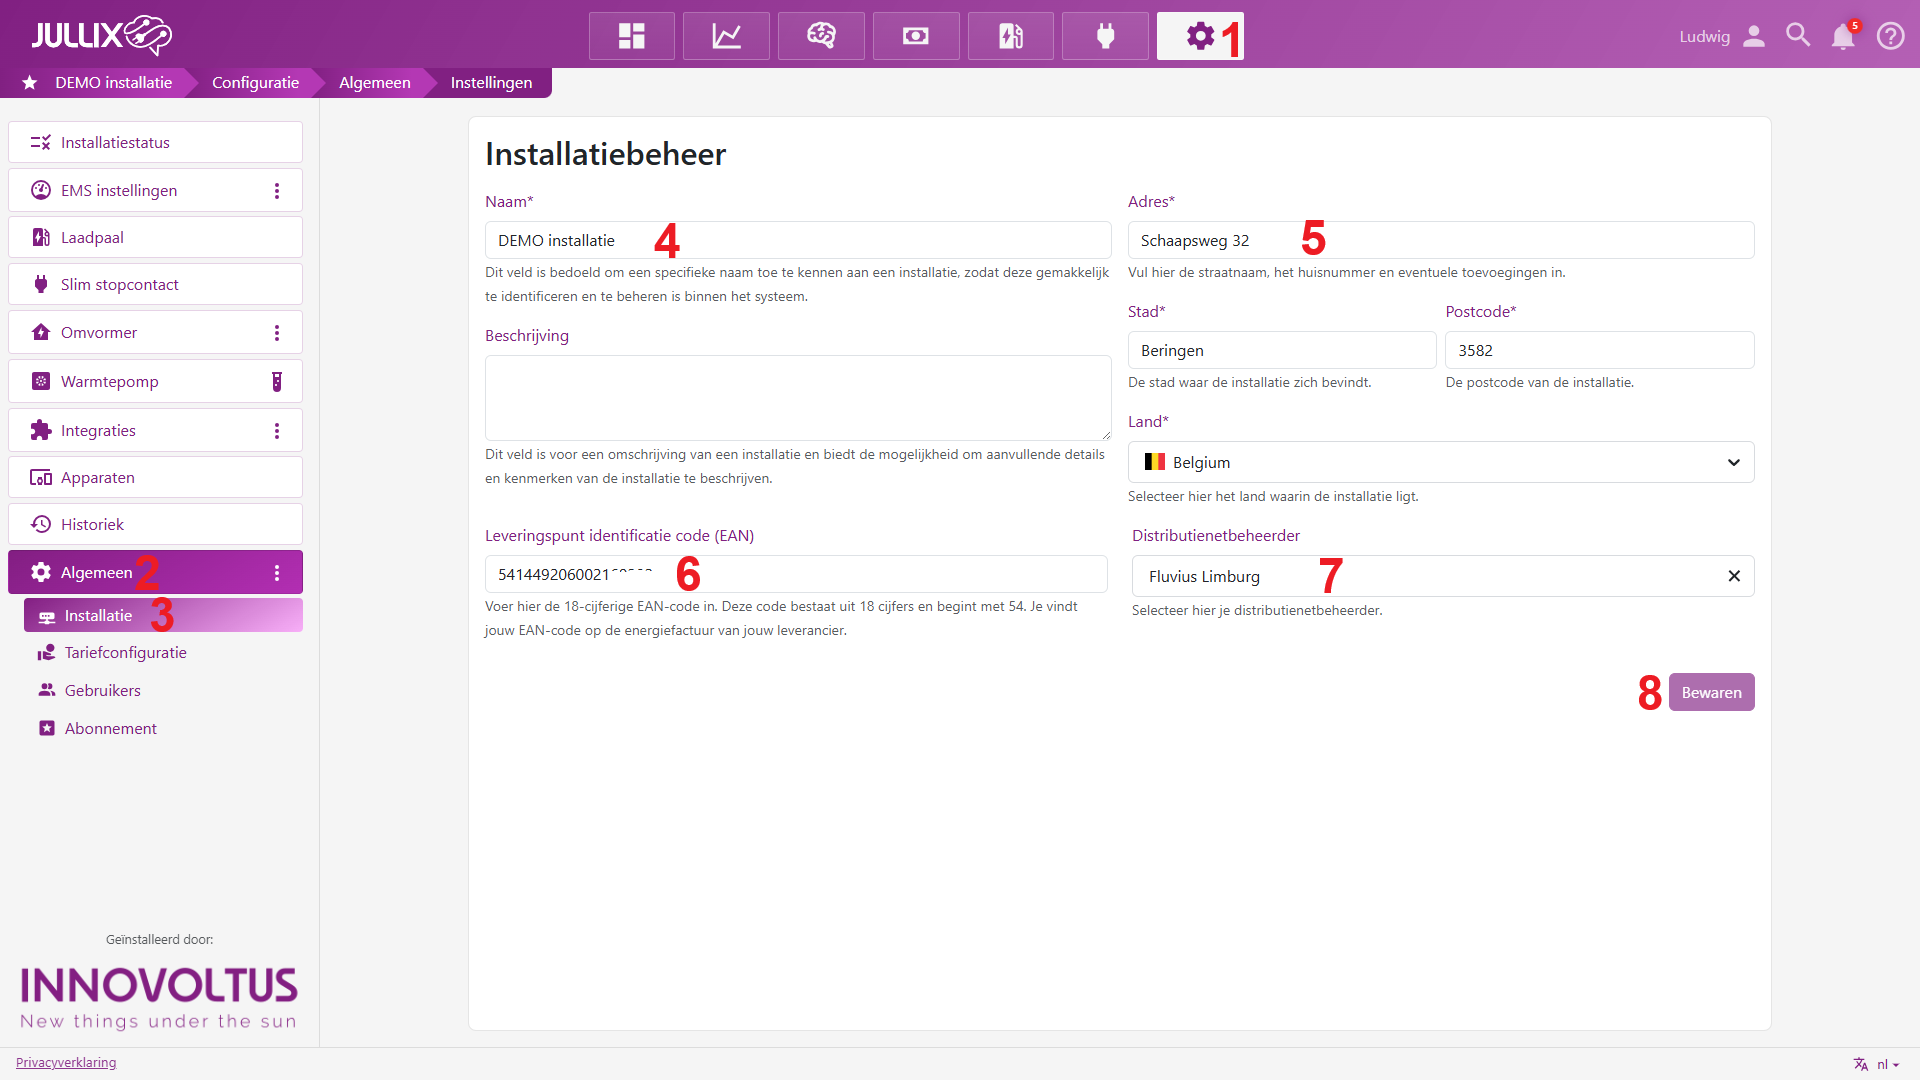Open the plug icon in top navigation
The width and height of the screenshot is (1920, 1080).
[x=1105, y=36]
